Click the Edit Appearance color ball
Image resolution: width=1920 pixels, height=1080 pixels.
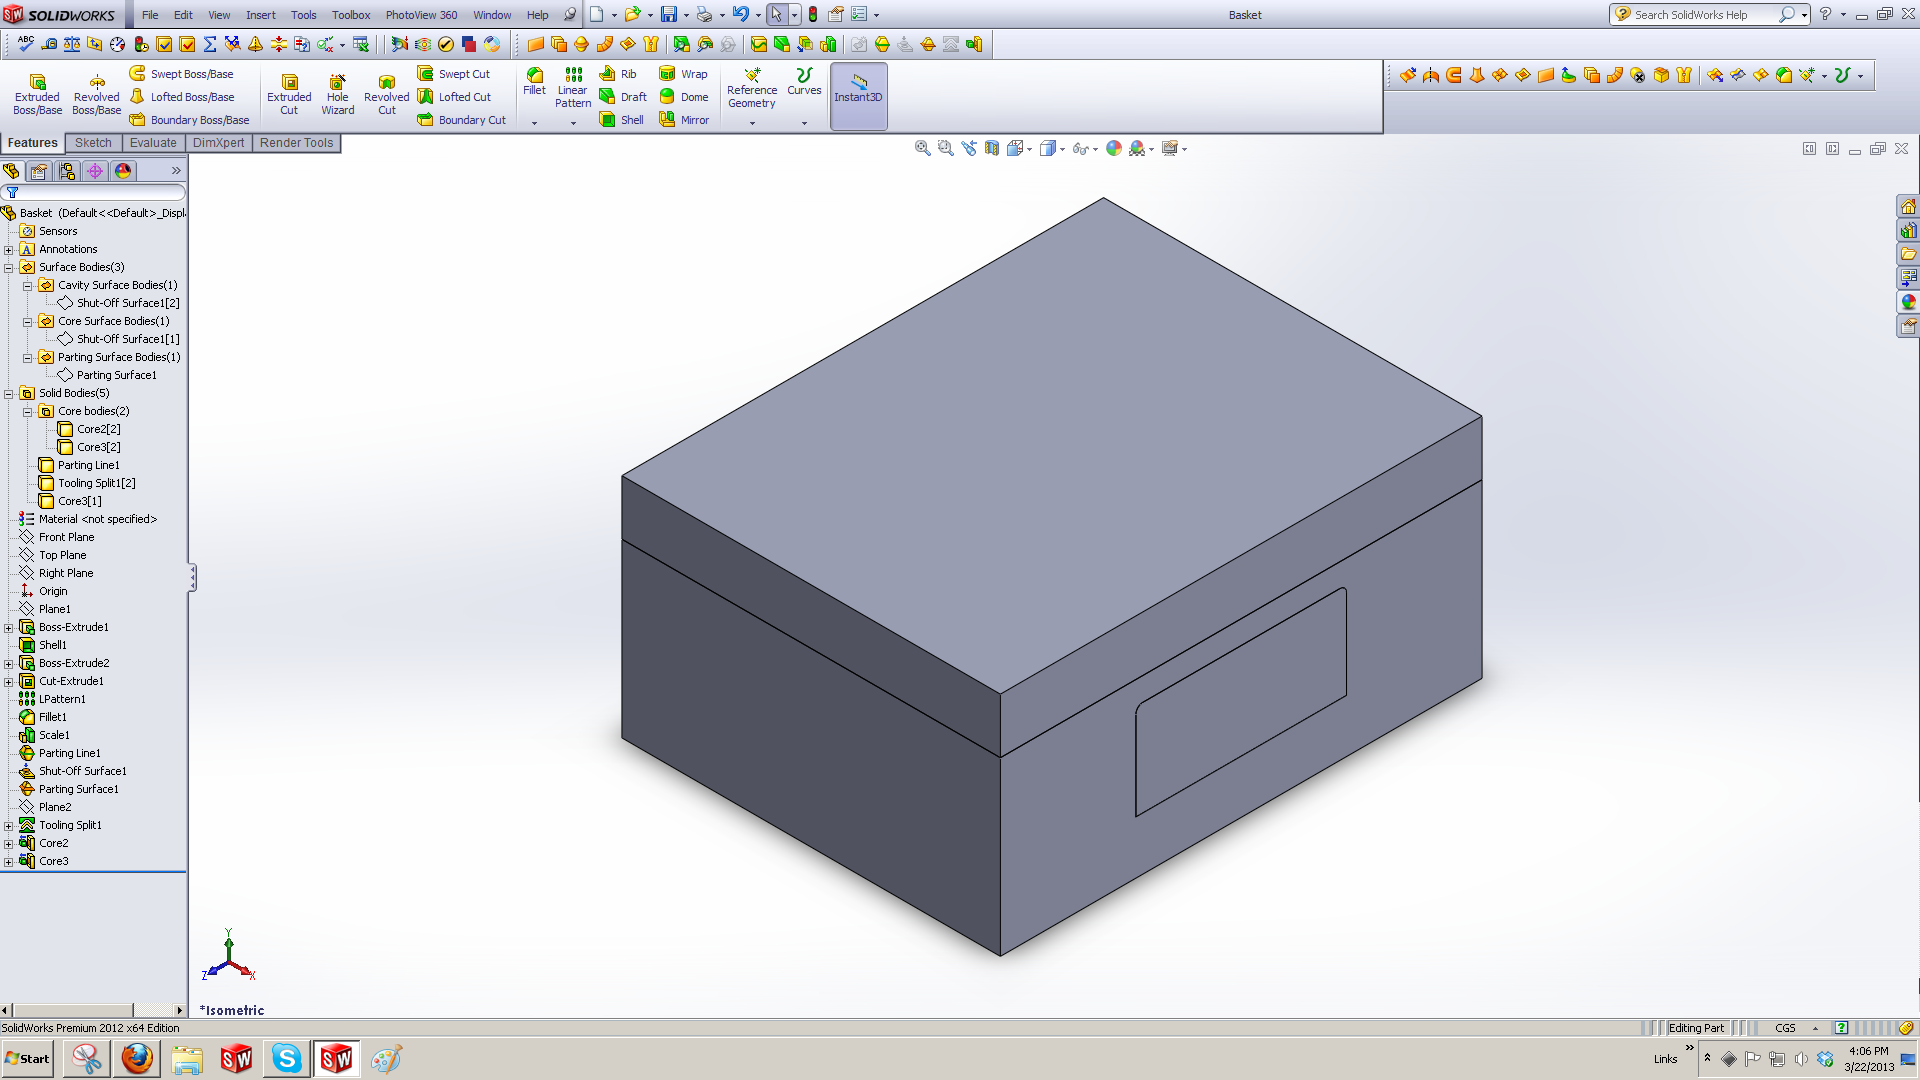(x=1114, y=148)
